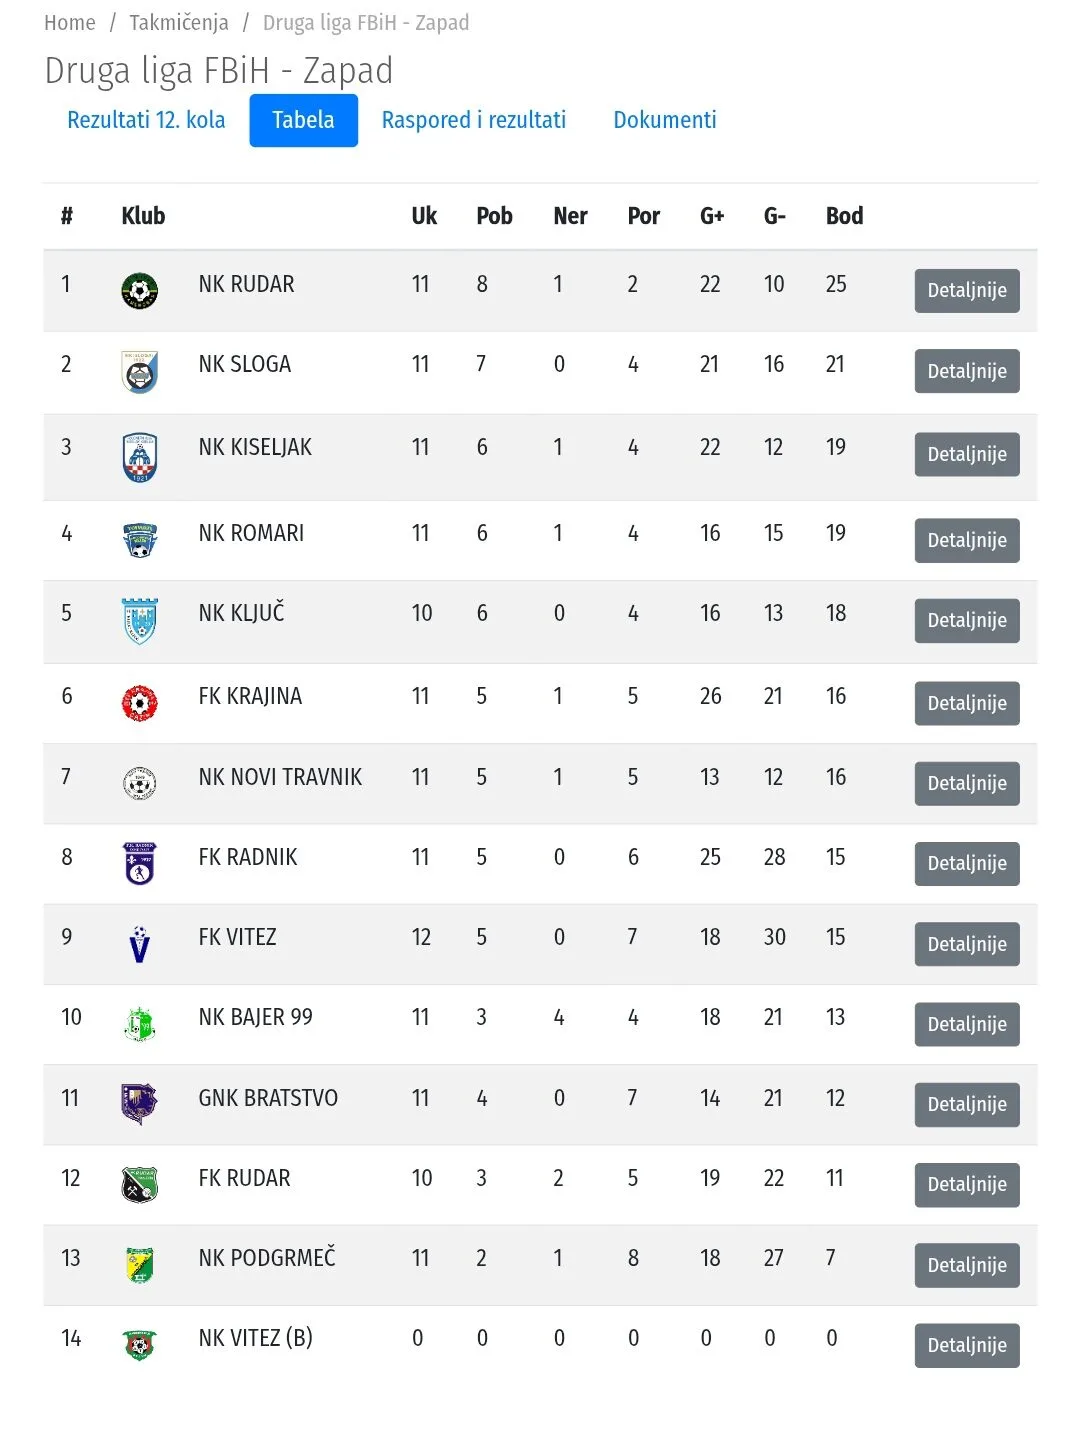The image size is (1080, 1440).
Task: Click NK Bajer 99 green crest
Action: (140, 1024)
